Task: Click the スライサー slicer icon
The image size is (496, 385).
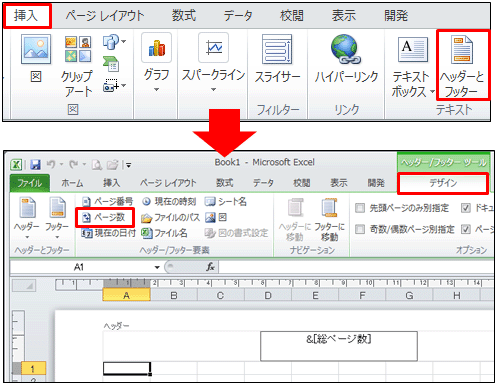Action: pos(277,49)
